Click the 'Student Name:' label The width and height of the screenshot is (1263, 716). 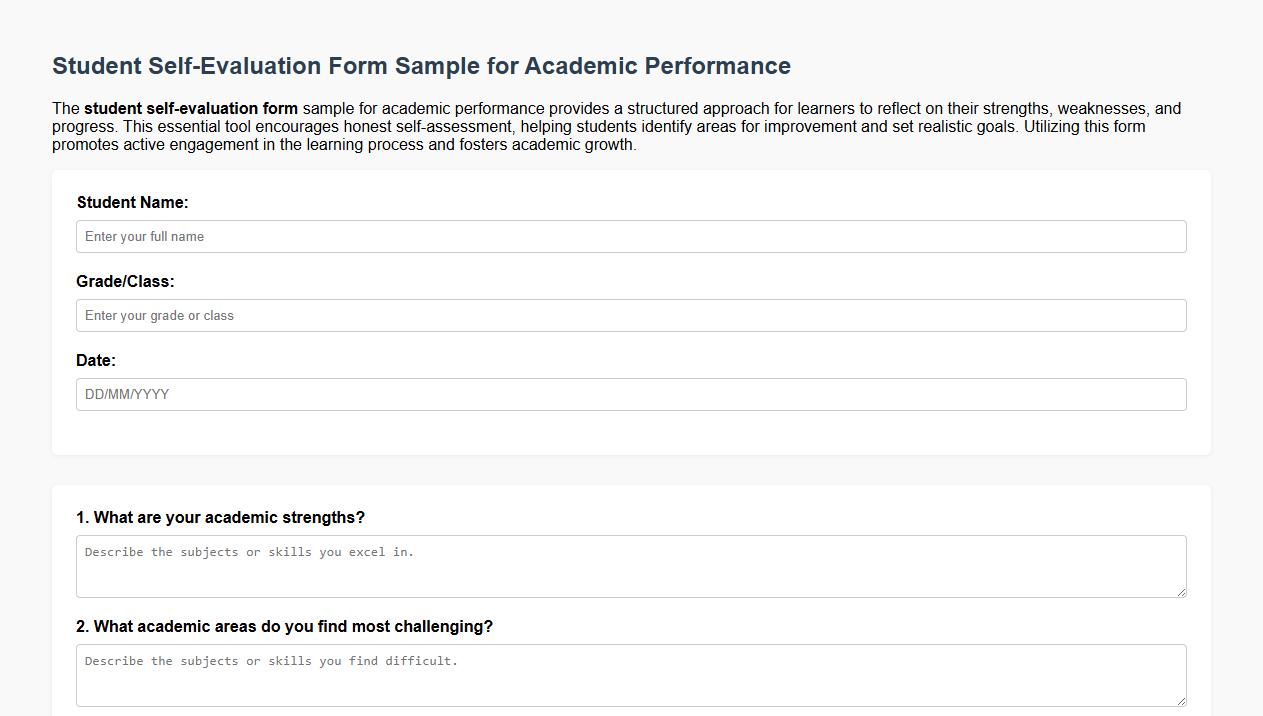coord(132,202)
